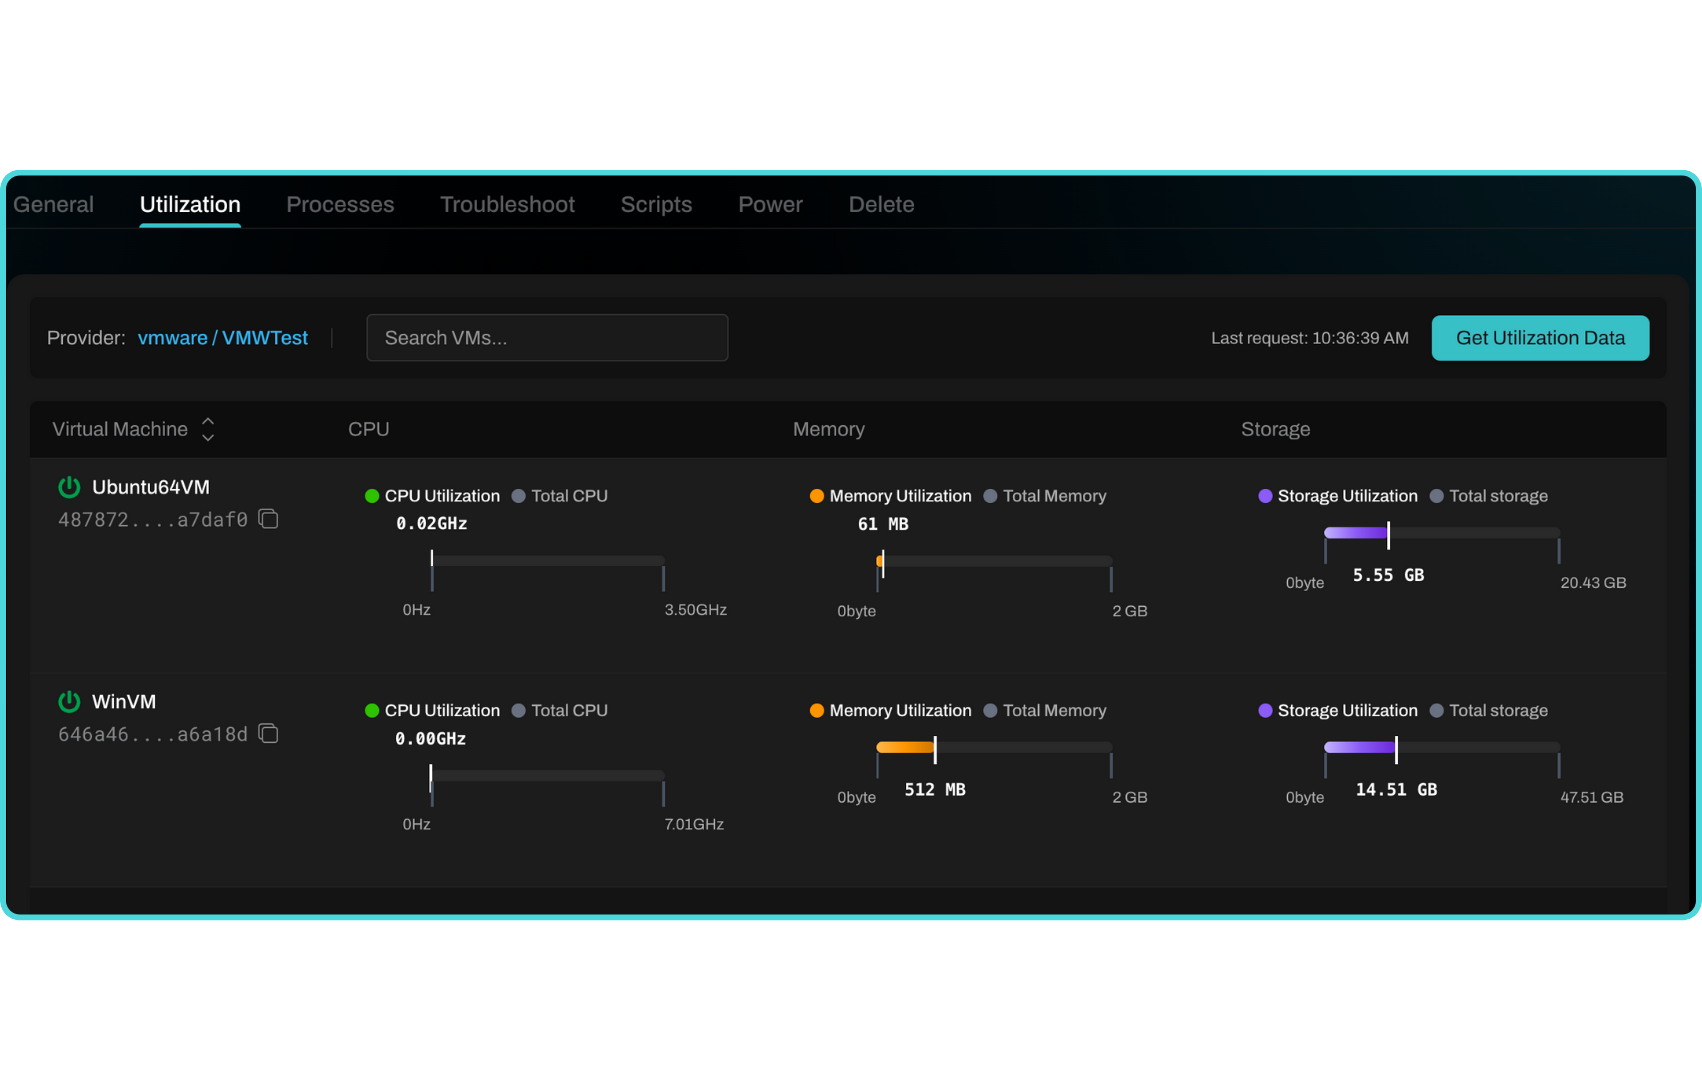The height and width of the screenshot is (1090, 1702).
Task: Copy the WinVM ID 646a46....a6a18d
Action: [x=268, y=734]
